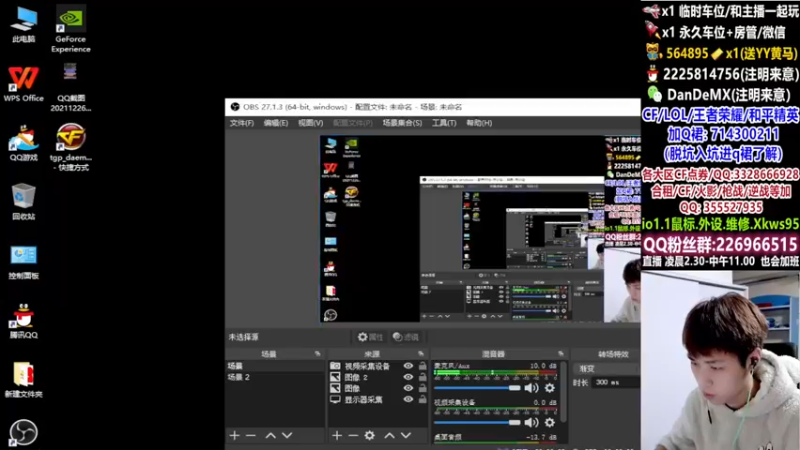Open the 视图(V) menu

pyautogui.click(x=310, y=123)
